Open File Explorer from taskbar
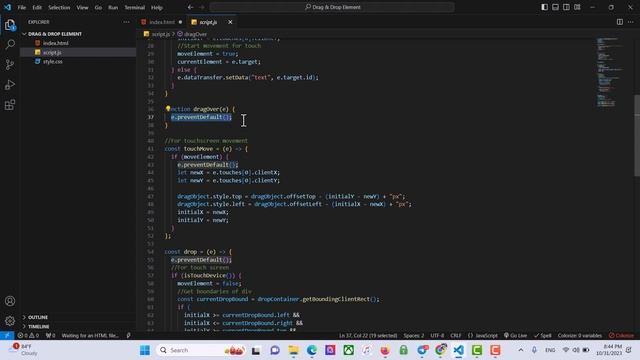The width and height of the screenshot is (640, 360). coord(293,350)
